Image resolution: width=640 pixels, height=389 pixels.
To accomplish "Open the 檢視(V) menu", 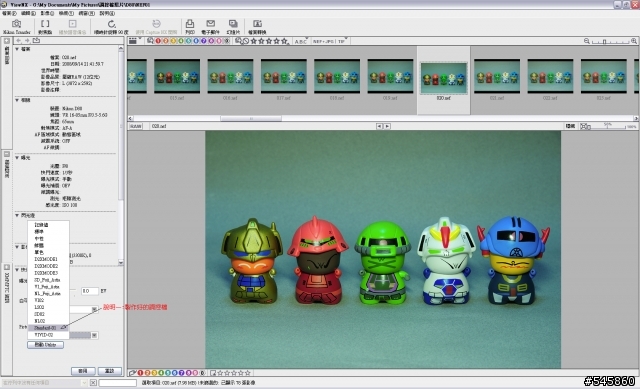I will [66, 13].
